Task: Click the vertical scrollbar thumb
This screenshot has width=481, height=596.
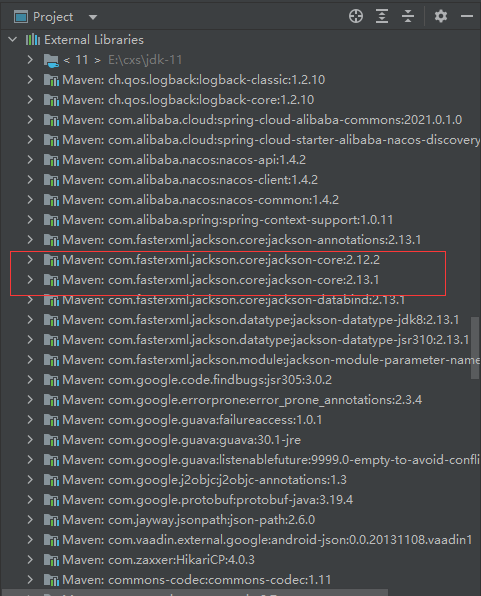Action: [475, 348]
